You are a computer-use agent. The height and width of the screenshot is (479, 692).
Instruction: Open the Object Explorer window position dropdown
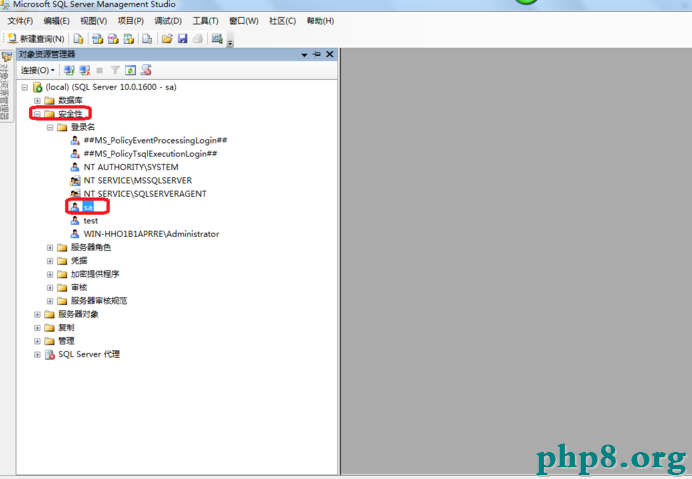304,55
